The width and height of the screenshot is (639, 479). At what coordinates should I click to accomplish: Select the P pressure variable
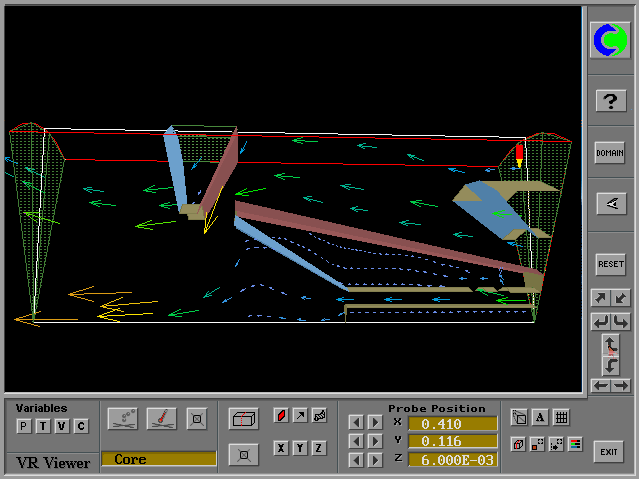click(24, 427)
